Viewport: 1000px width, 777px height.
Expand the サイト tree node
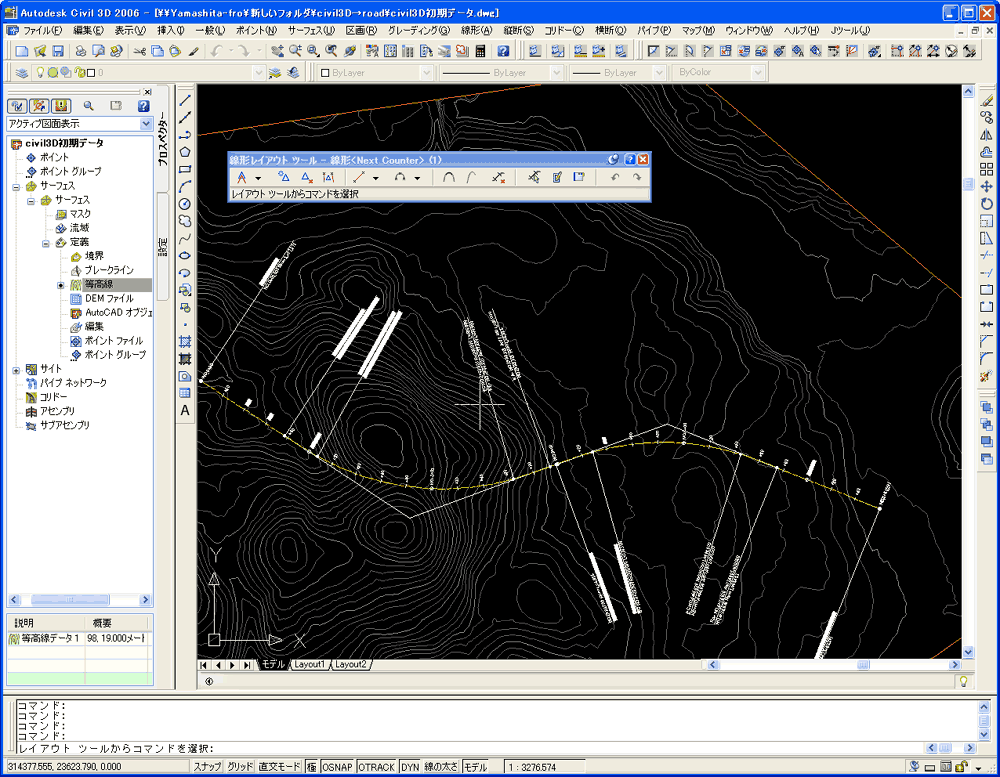click(x=16, y=369)
